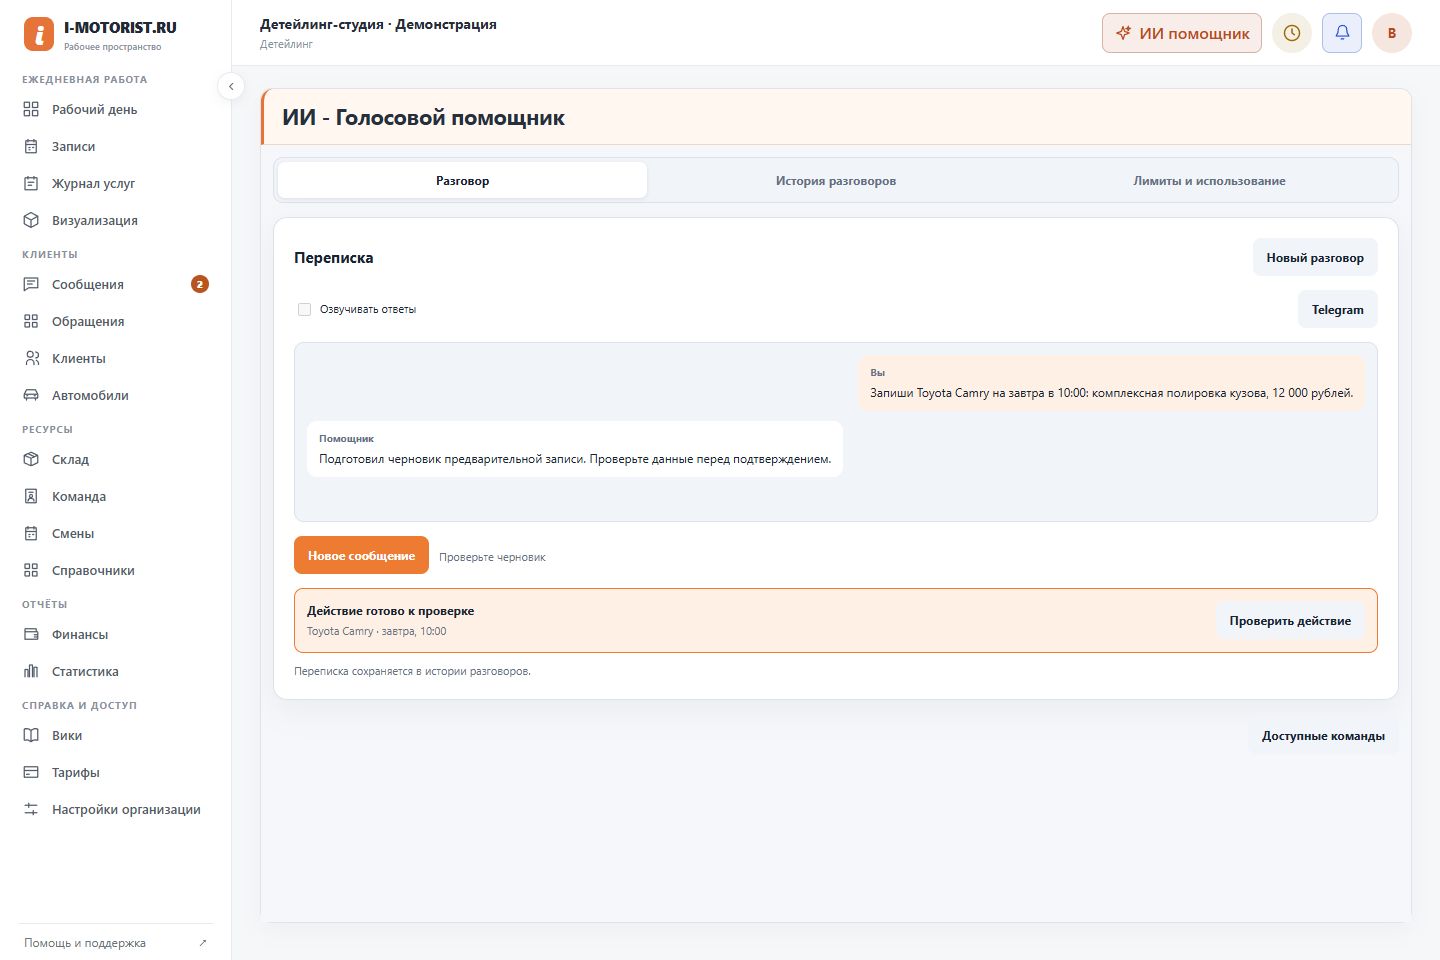
Task: Click the Telegram button
Action: [x=1338, y=309]
